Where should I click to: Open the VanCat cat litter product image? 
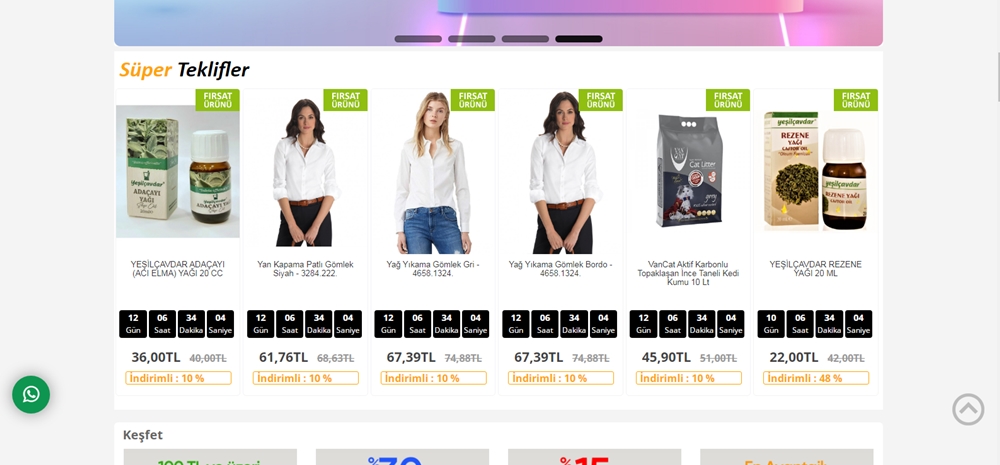pos(688,172)
